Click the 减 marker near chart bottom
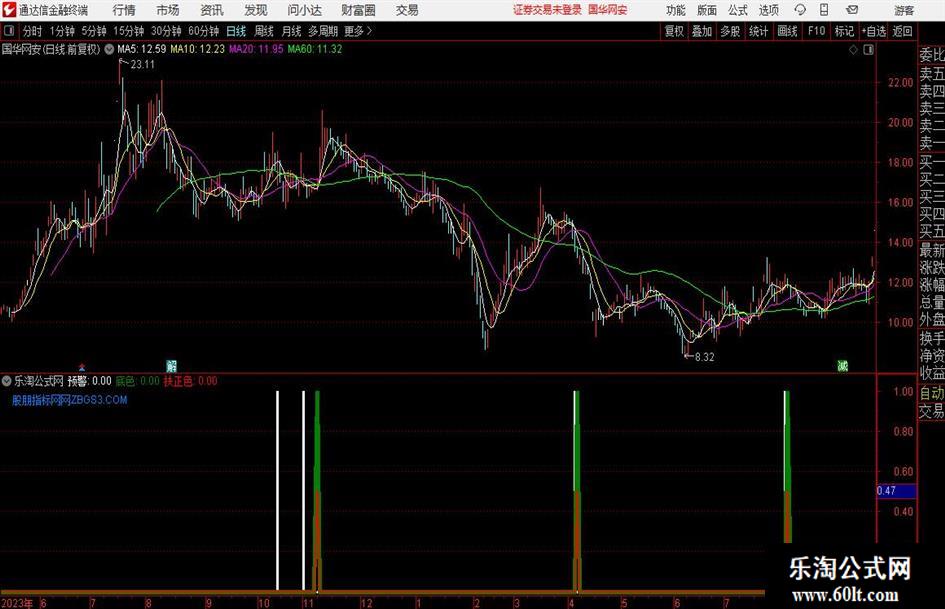945x609 pixels. (843, 365)
